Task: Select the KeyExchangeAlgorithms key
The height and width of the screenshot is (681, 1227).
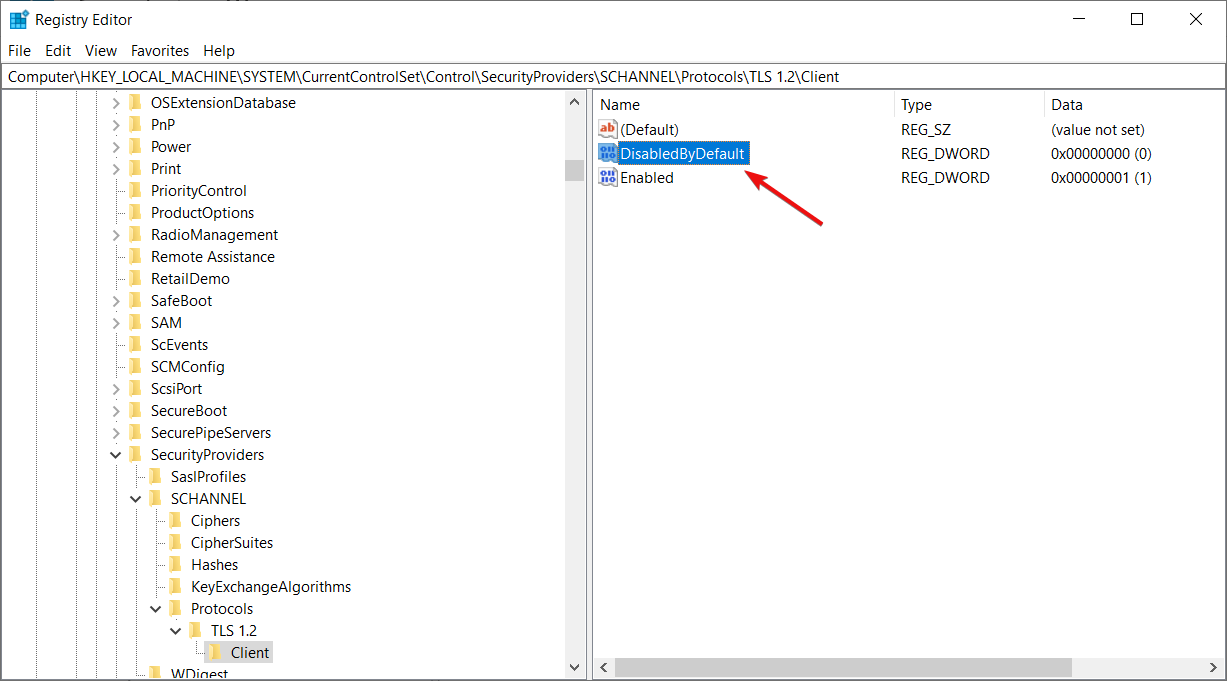Action: pyautogui.click(x=271, y=586)
